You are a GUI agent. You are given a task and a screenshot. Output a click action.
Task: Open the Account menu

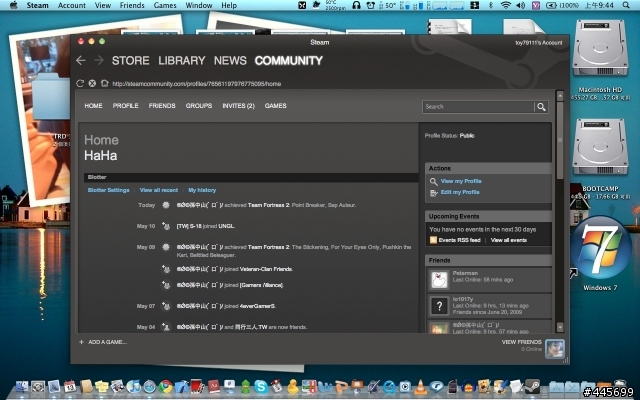tap(72, 5)
